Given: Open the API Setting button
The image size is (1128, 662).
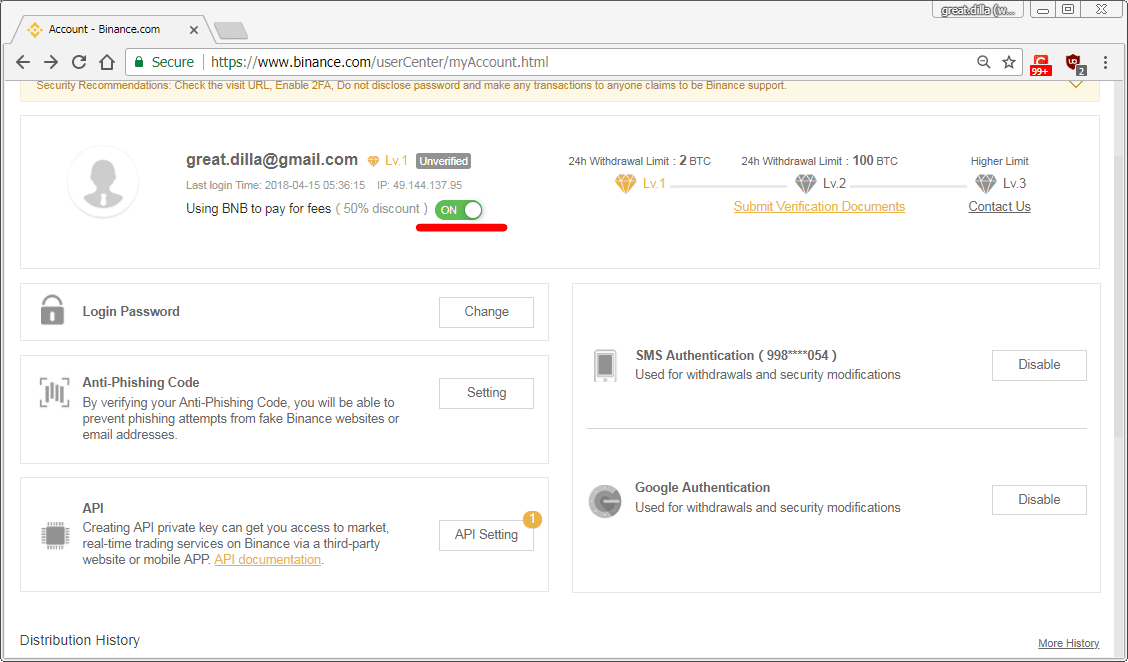Looking at the screenshot, I should coord(486,535).
